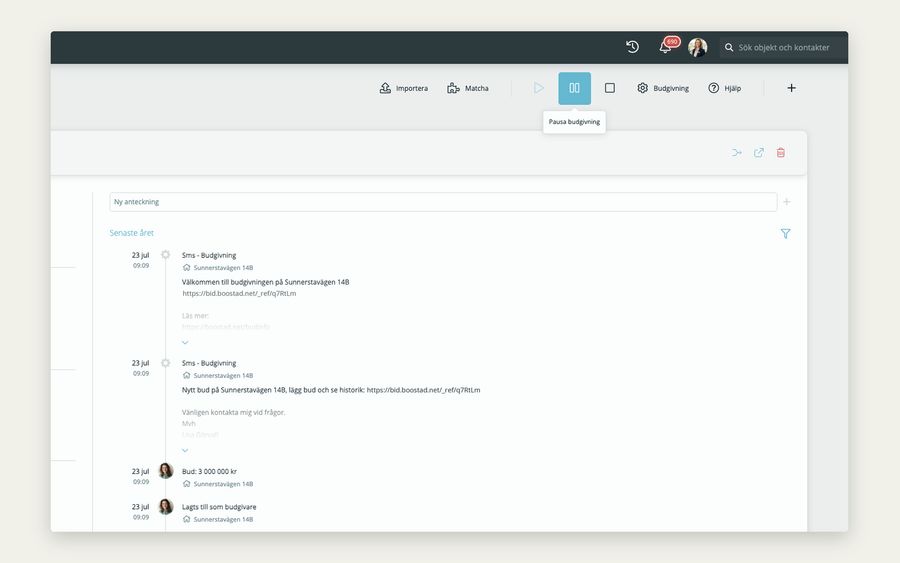Click gear icon of first Sms entry
Screen dimensions: 900x563
[x=165, y=255]
